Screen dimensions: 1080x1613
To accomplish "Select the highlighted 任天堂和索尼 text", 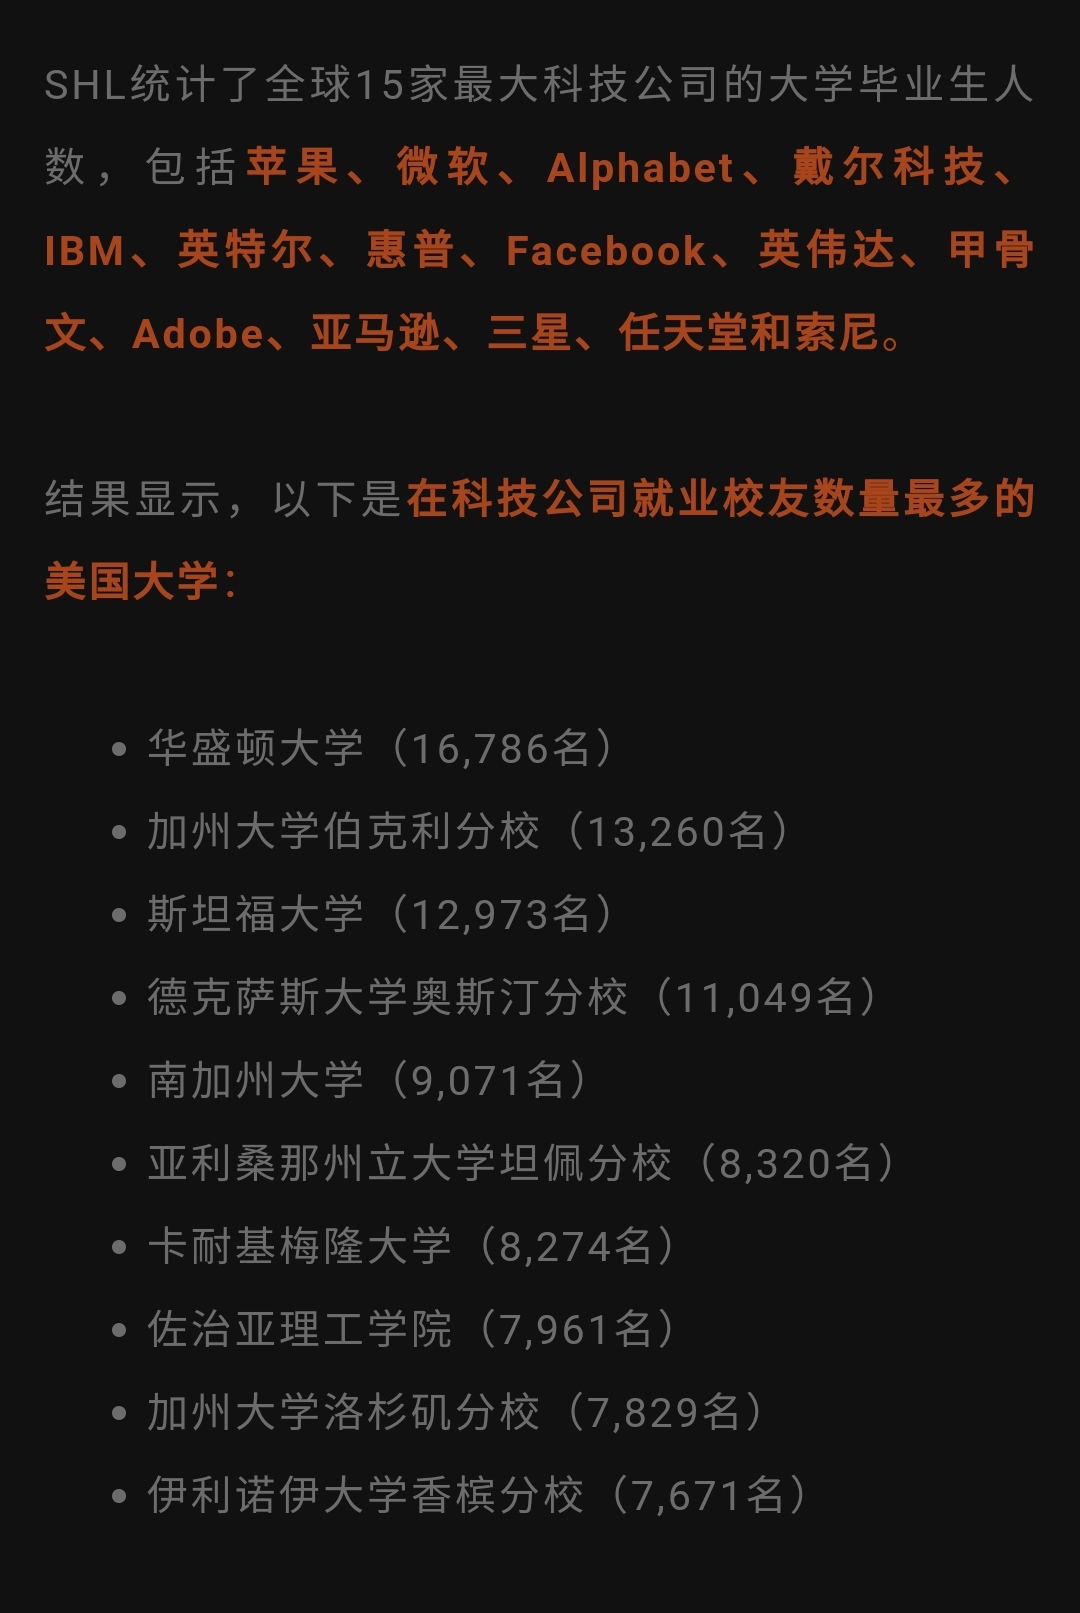I will (749, 334).
